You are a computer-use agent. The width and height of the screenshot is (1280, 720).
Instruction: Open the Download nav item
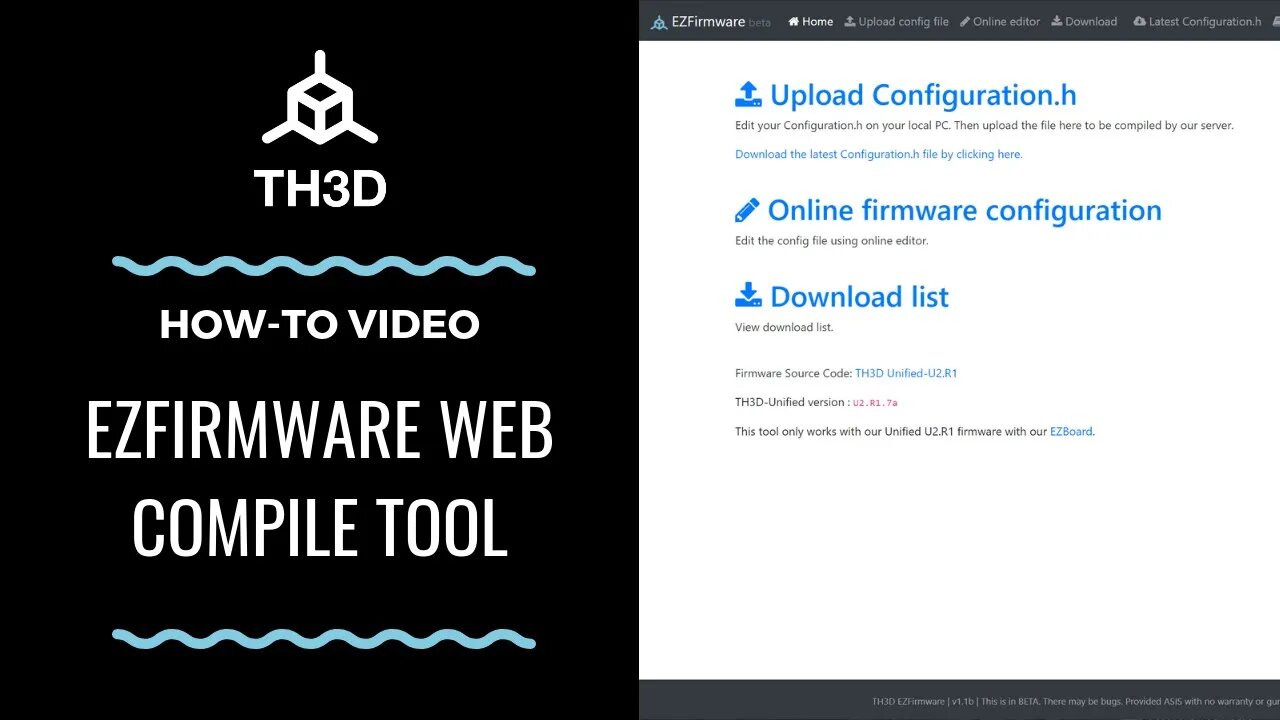coord(1084,21)
